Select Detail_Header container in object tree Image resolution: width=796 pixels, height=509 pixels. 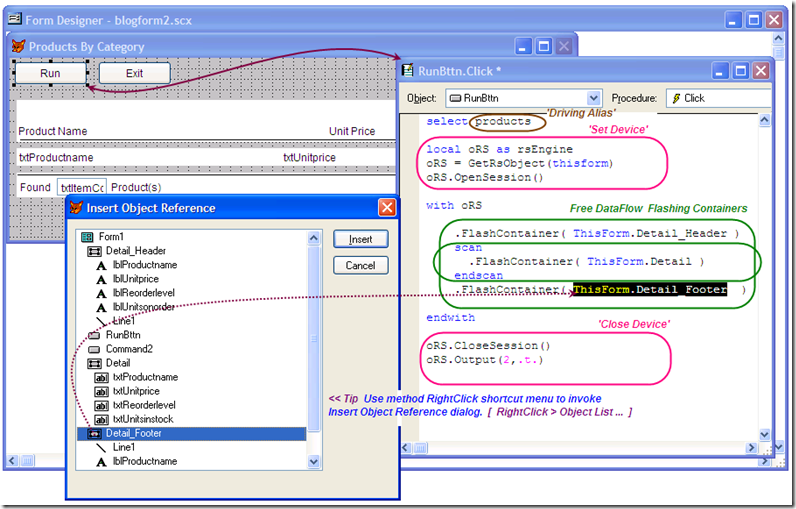point(136,251)
